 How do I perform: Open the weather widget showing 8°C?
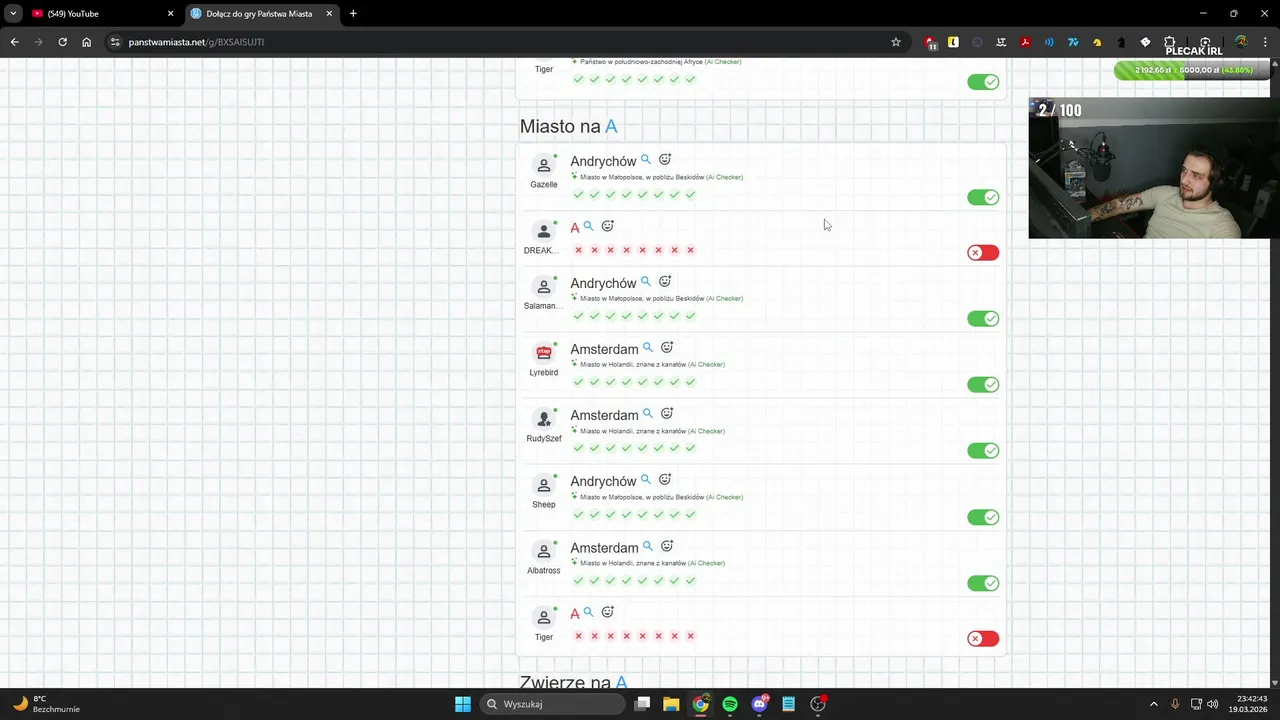pos(46,704)
